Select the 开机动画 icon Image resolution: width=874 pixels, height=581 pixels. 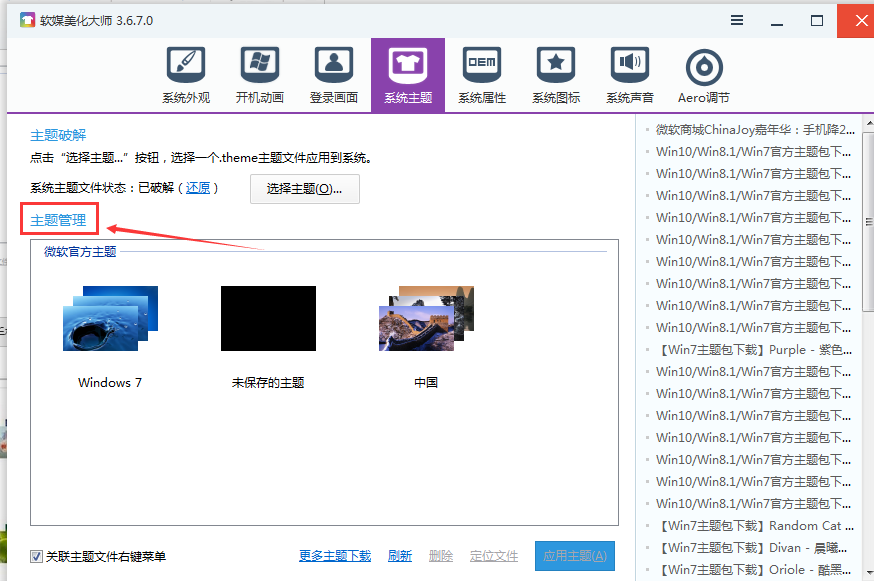(259, 73)
